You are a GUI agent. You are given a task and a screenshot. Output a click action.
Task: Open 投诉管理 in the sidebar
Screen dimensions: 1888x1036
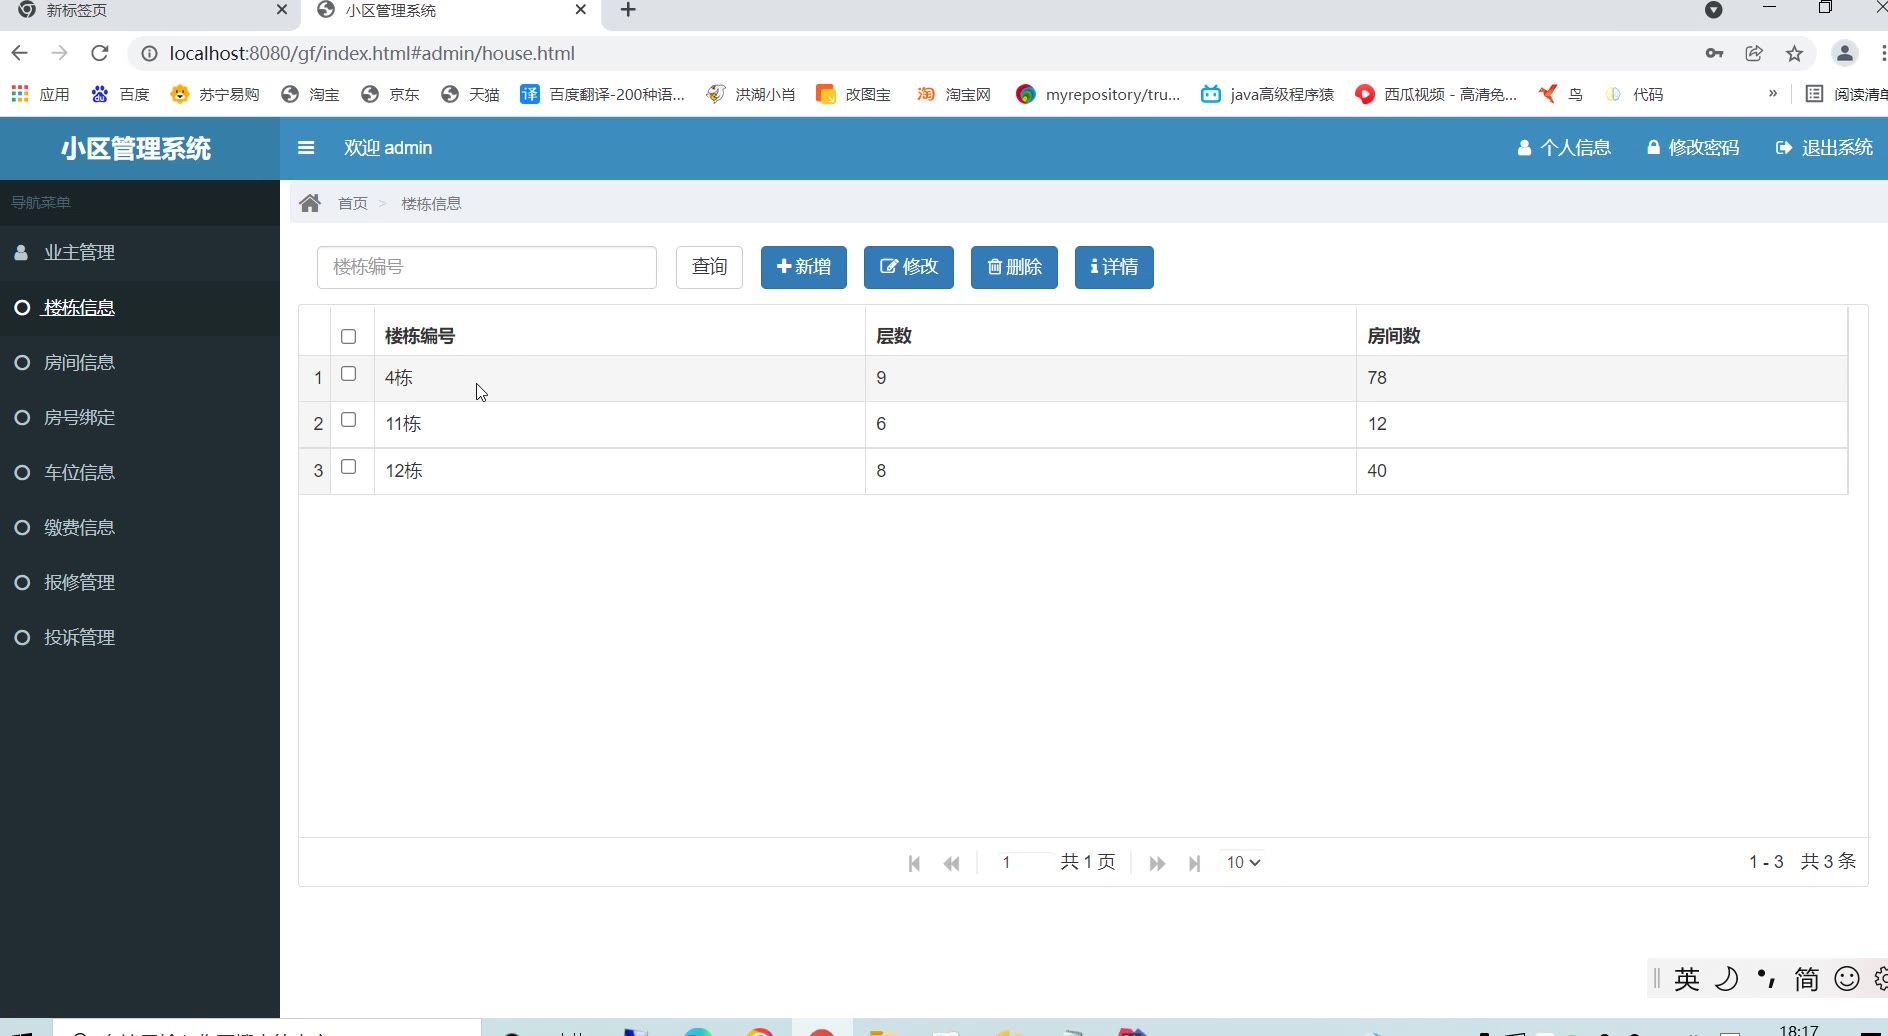click(140, 638)
